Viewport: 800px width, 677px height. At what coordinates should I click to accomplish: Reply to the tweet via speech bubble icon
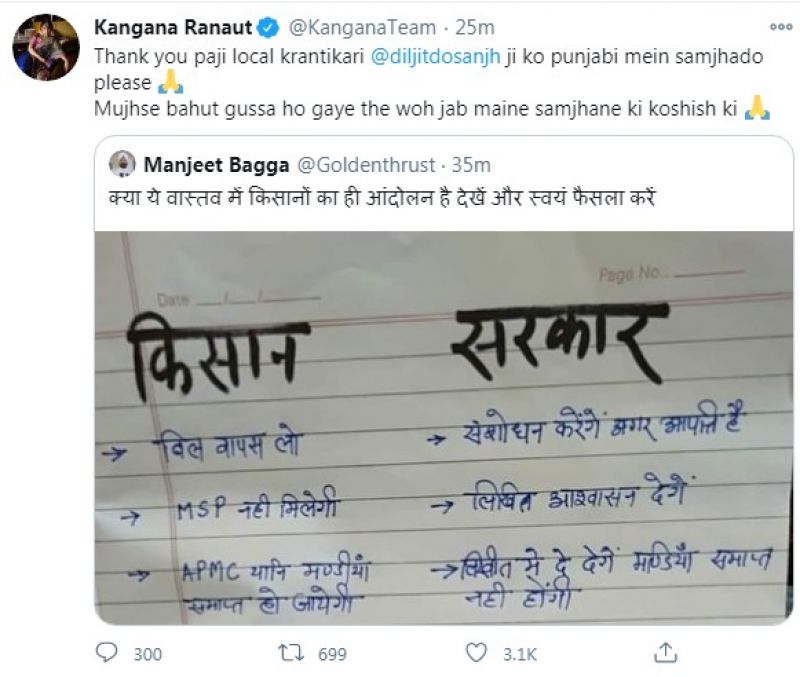[107, 653]
